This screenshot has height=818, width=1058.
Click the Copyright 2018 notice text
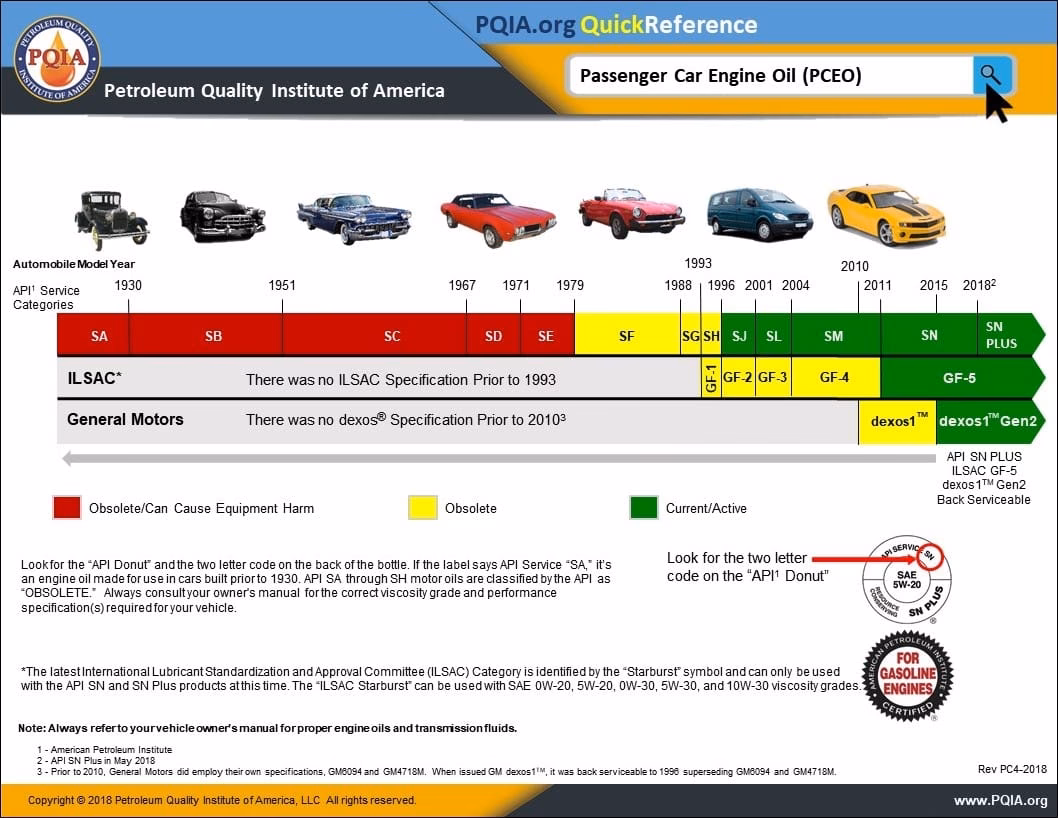click(221, 800)
